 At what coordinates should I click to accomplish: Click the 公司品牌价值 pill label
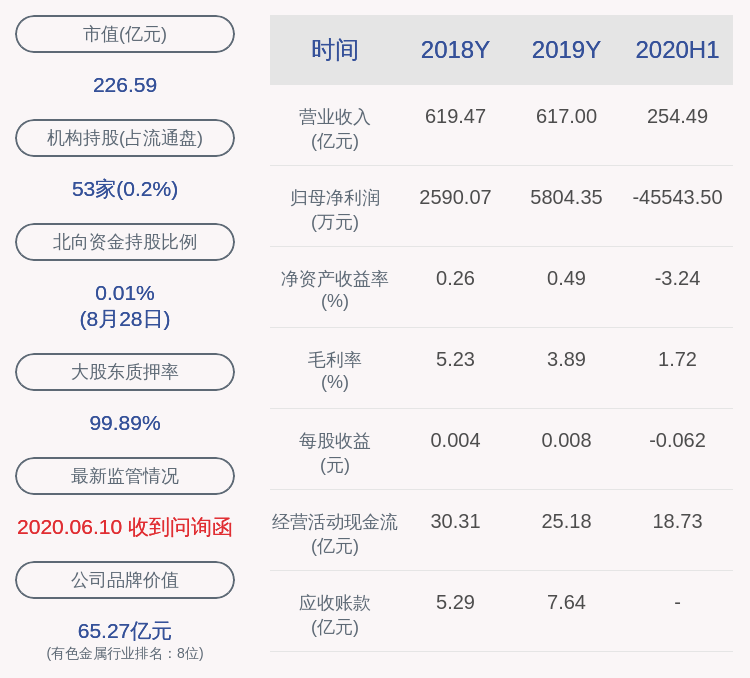(125, 580)
